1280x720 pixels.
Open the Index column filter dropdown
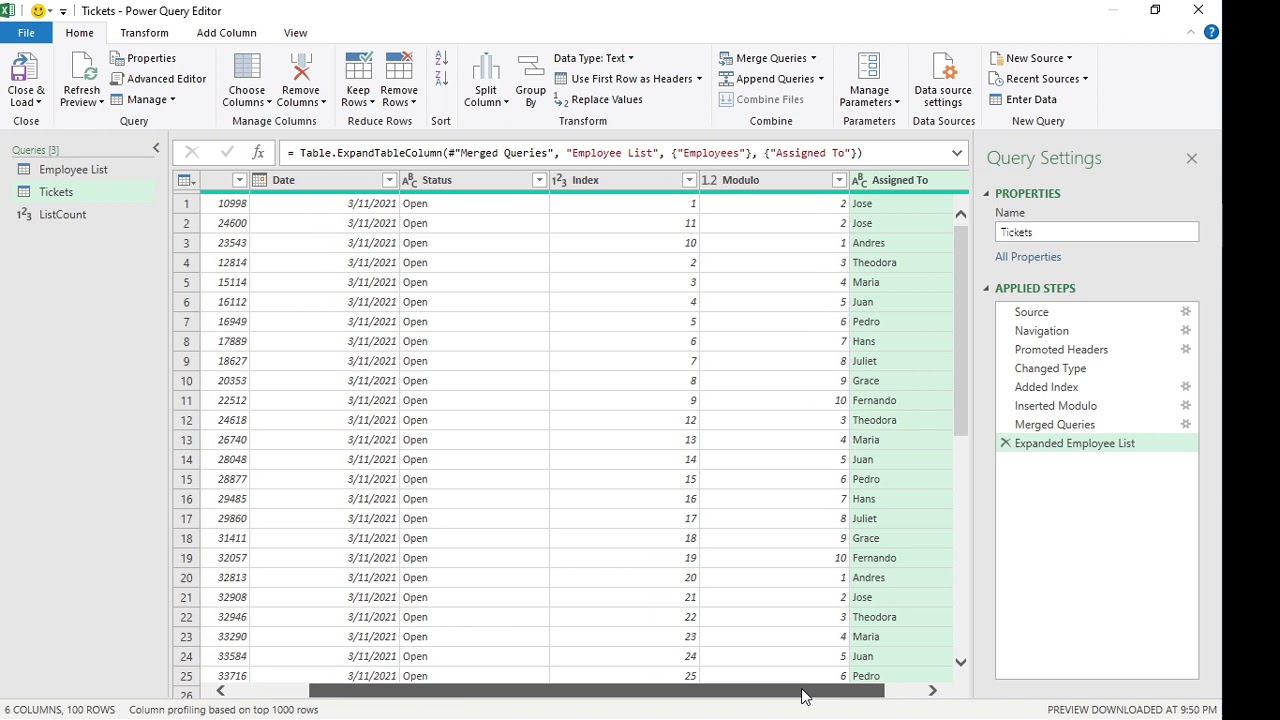pos(689,180)
